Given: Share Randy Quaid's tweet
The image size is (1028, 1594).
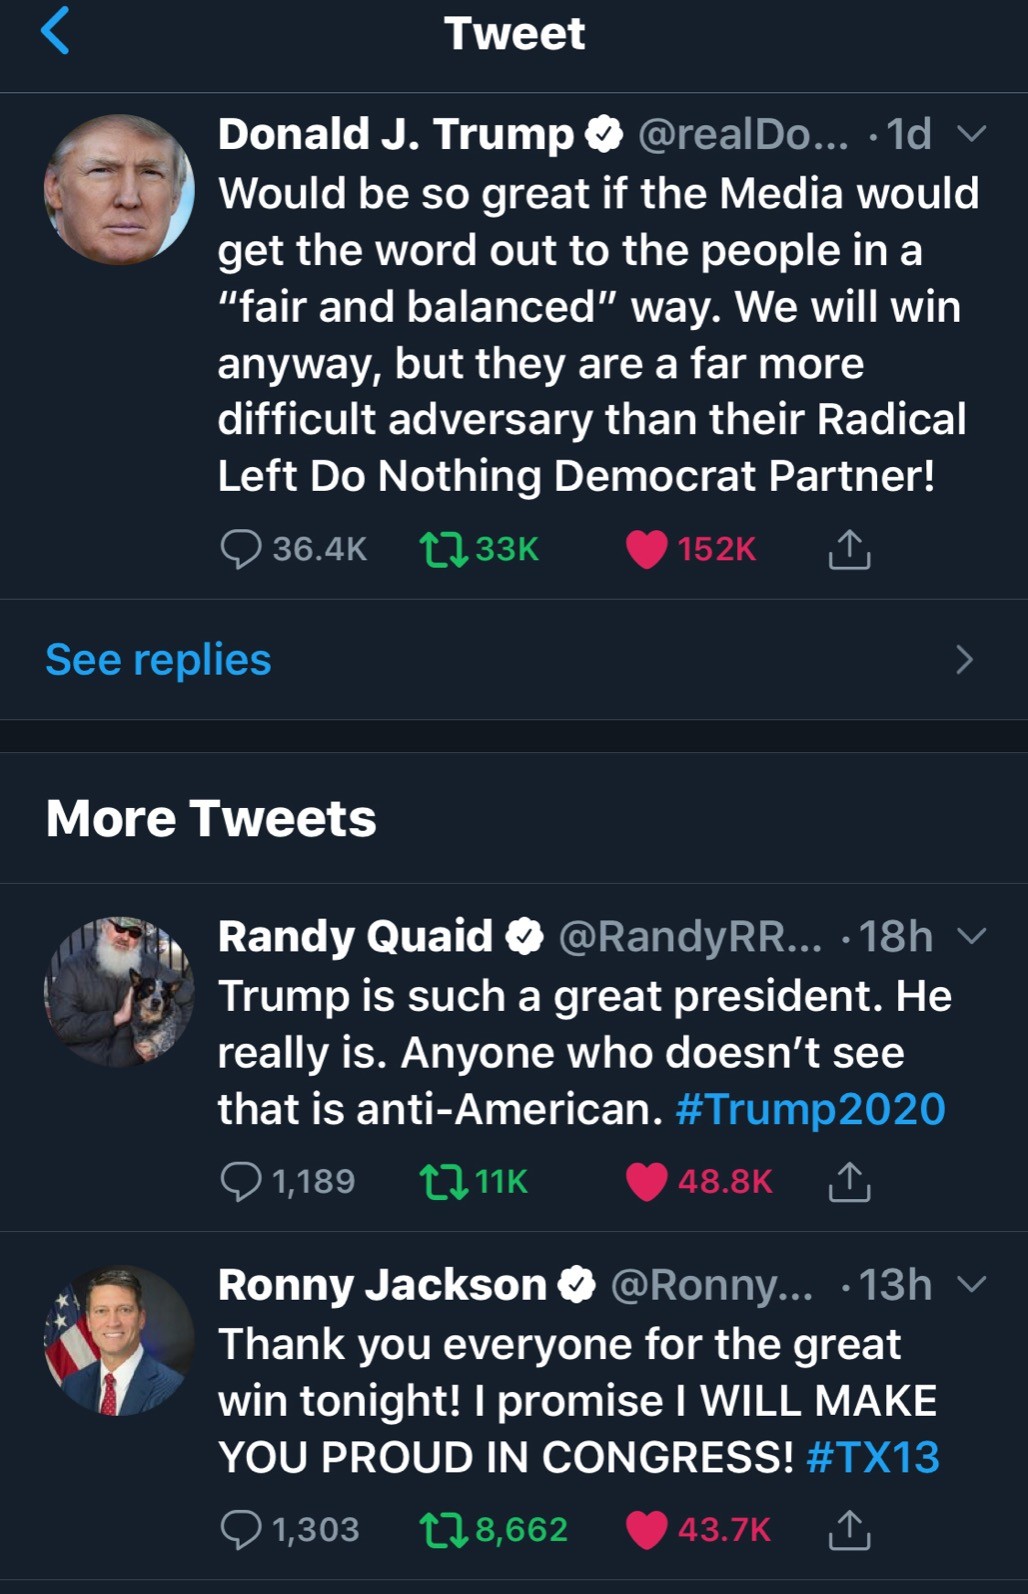Looking at the screenshot, I should coord(849,1181).
